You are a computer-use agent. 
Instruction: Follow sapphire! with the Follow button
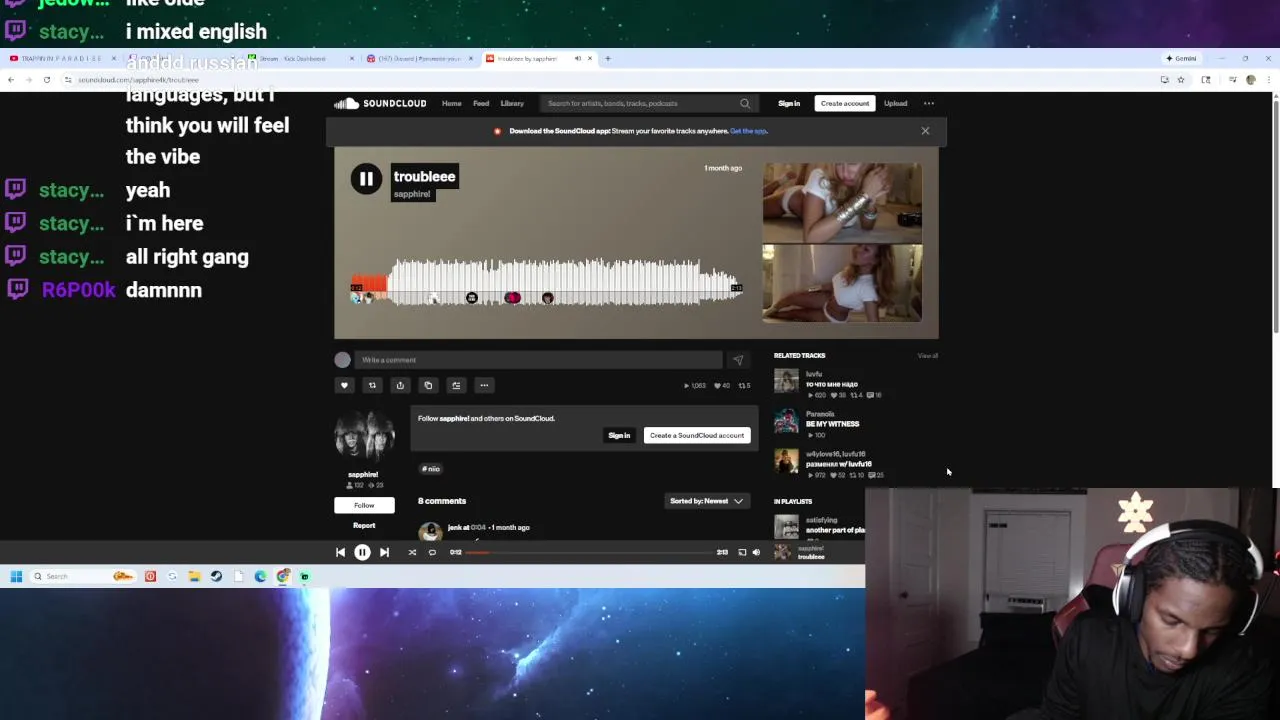click(x=364, y=505)
